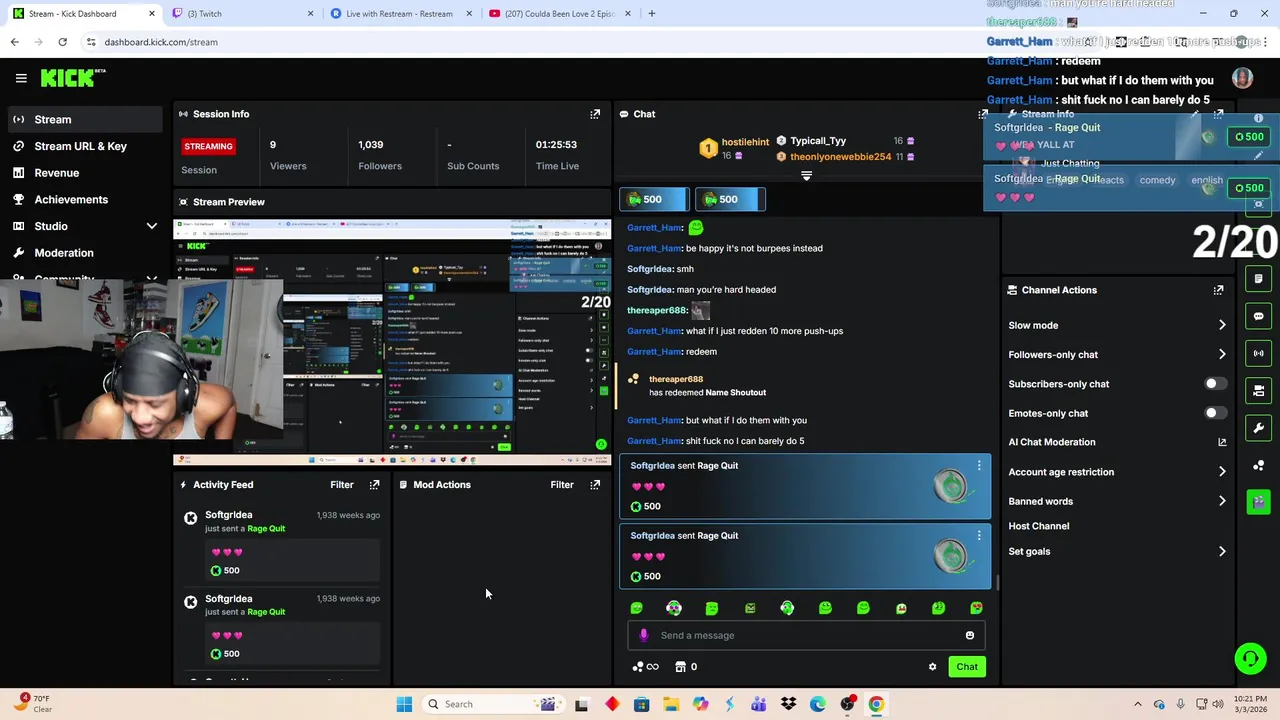Viewport: 1280px width, 720px height.
Task: Open Activity Feed Filter
Action: [342, 485]
